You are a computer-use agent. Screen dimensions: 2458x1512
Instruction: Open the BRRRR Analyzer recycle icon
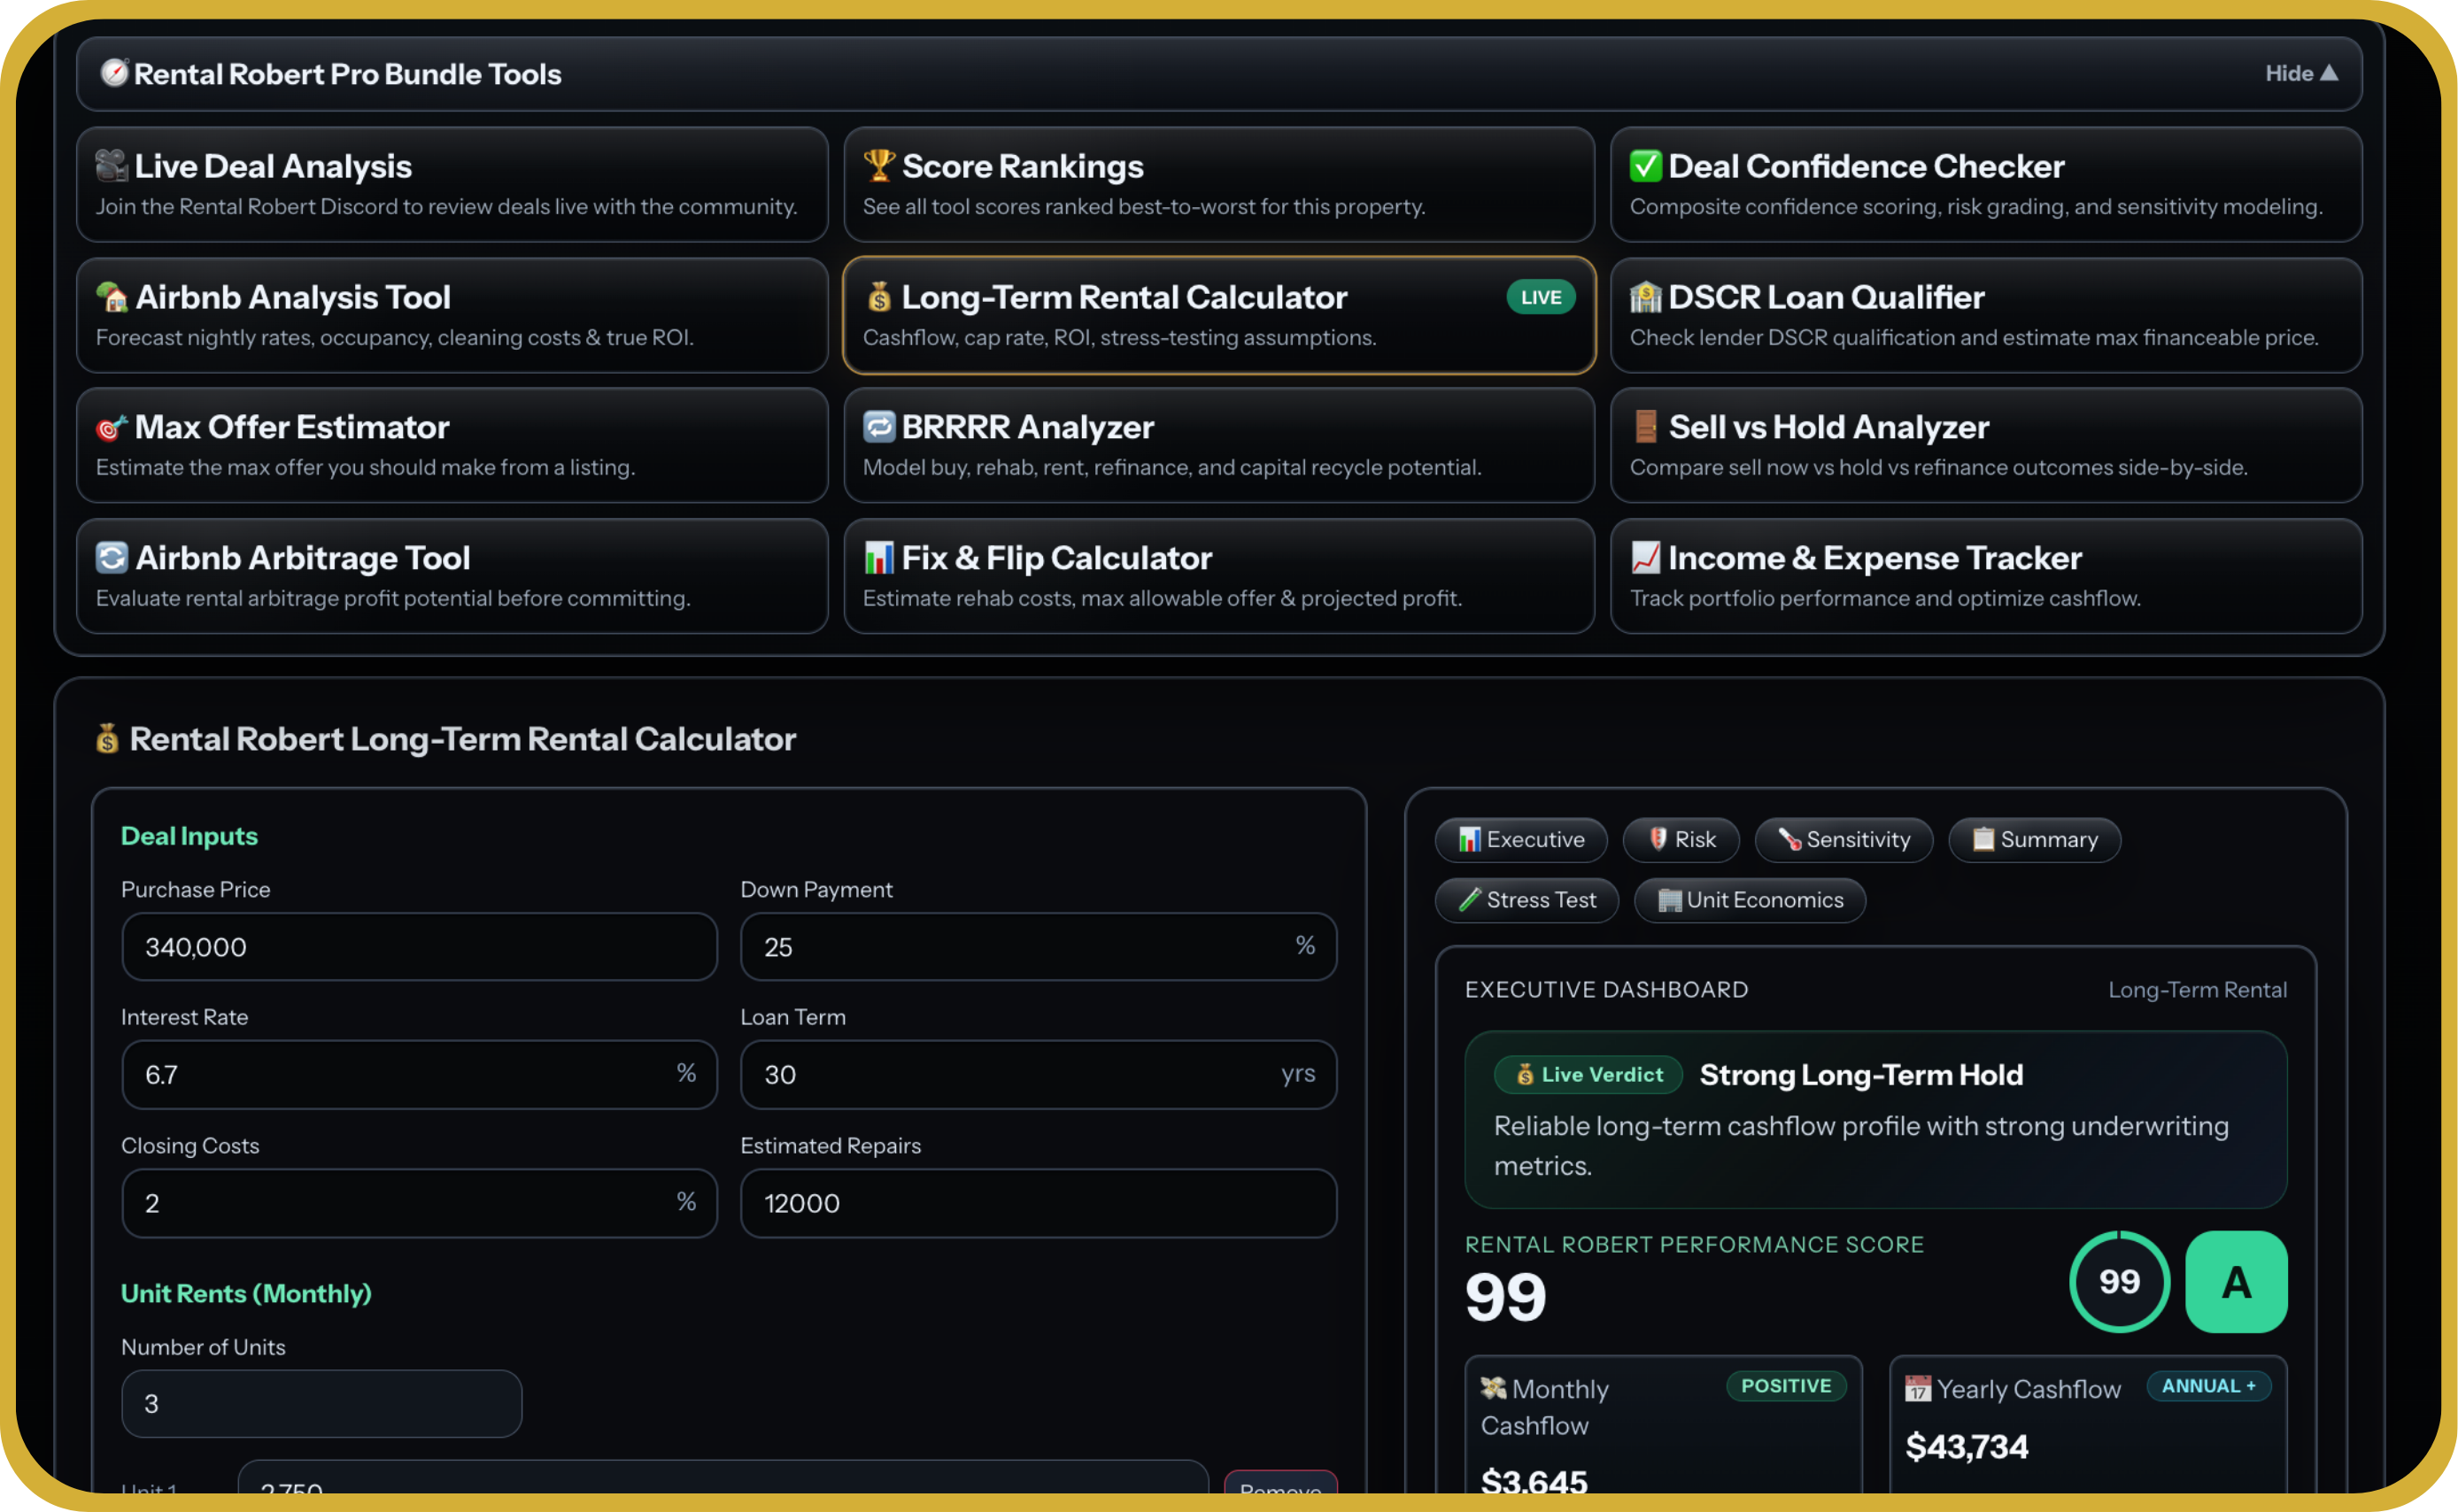click(x=879, y=427)
